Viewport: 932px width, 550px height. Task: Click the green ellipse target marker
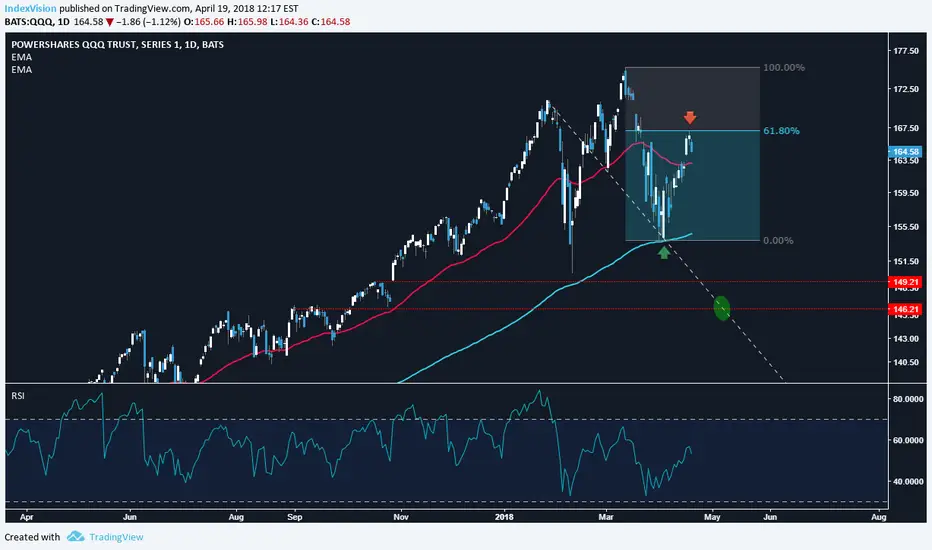click(722, 308)
